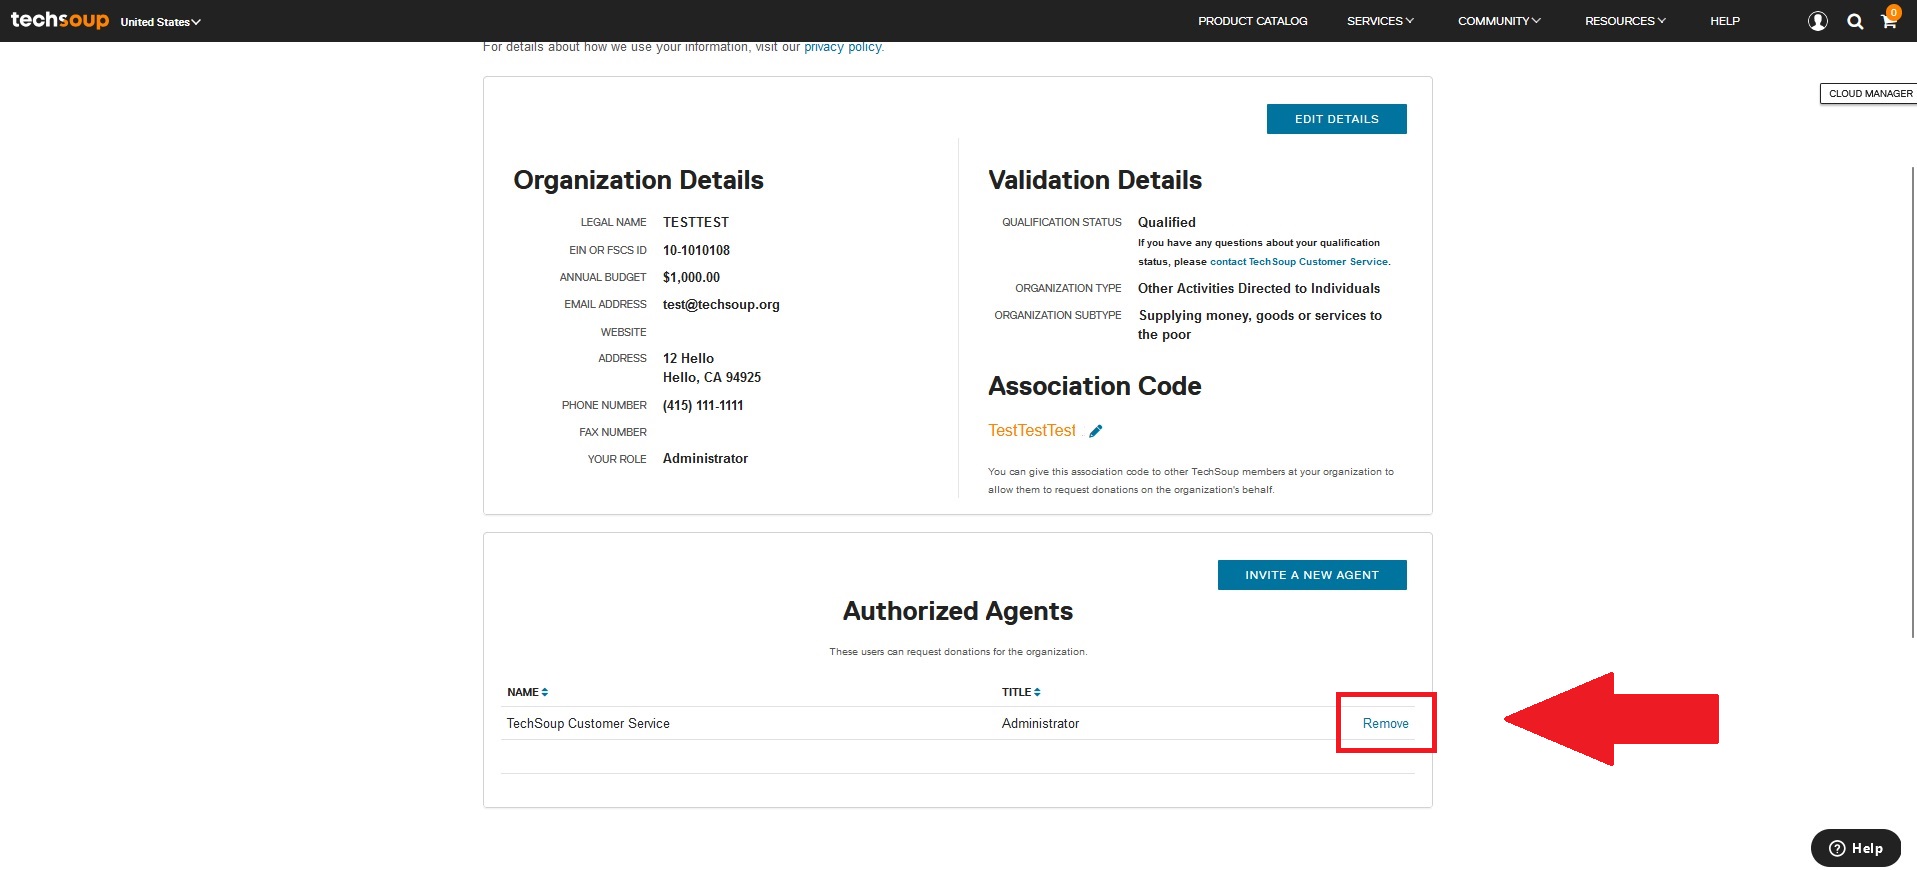Sort agents by Title column
The image size is (1917, 870).
point(1021,692)
